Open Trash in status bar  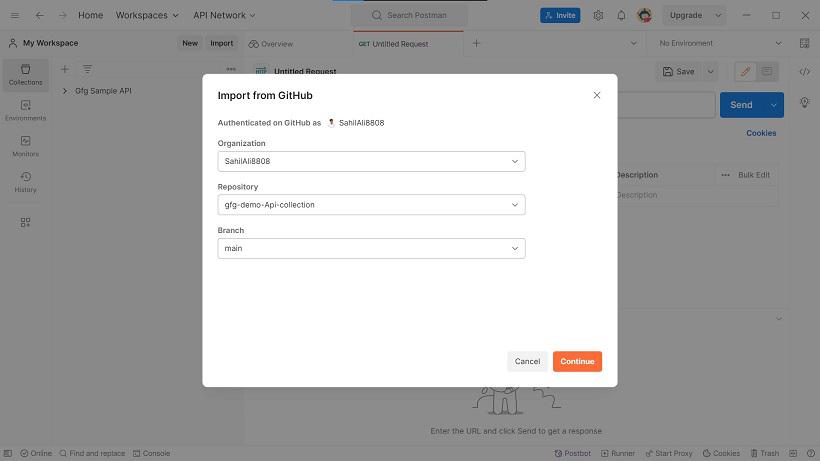coord(765,453)
